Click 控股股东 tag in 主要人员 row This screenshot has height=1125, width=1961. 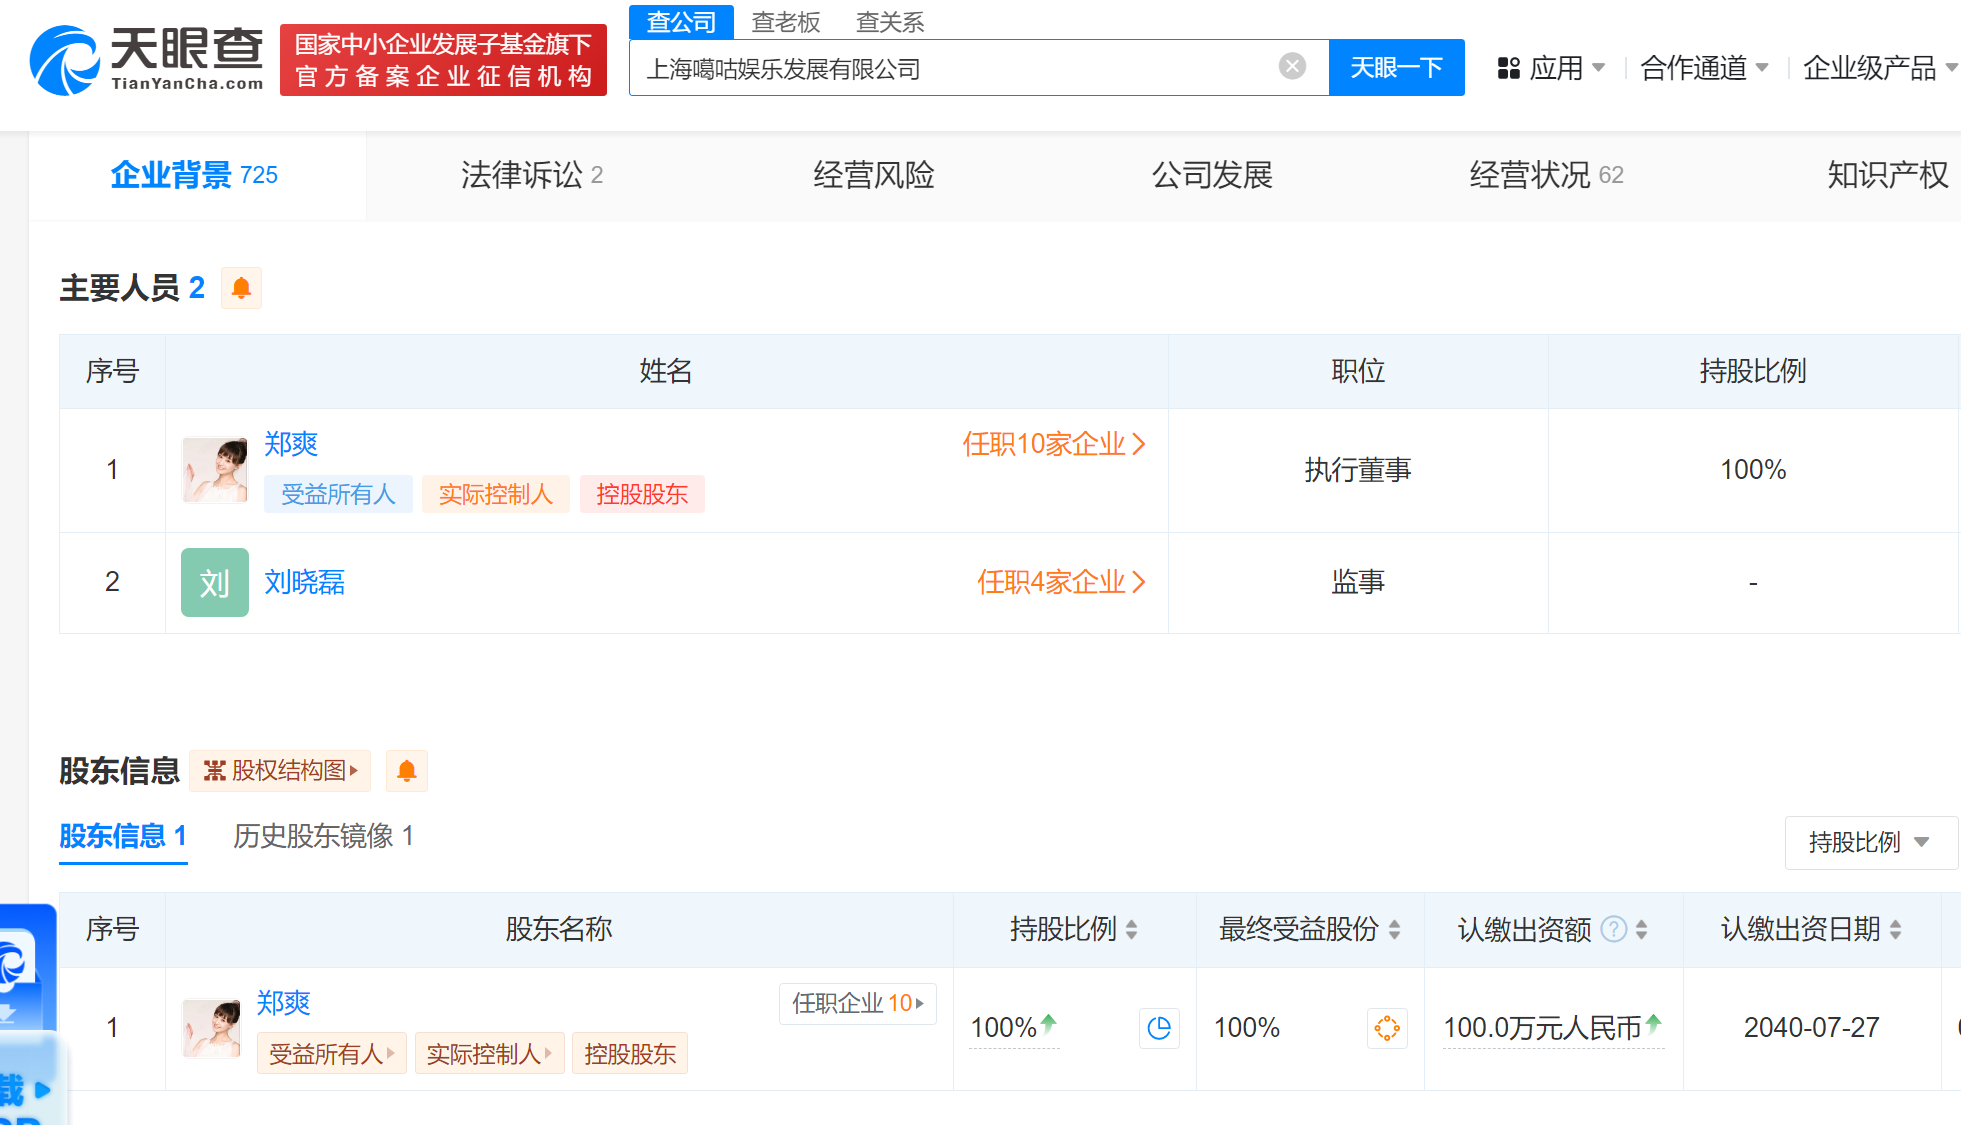pyautogui.click(x=642, y=494)
